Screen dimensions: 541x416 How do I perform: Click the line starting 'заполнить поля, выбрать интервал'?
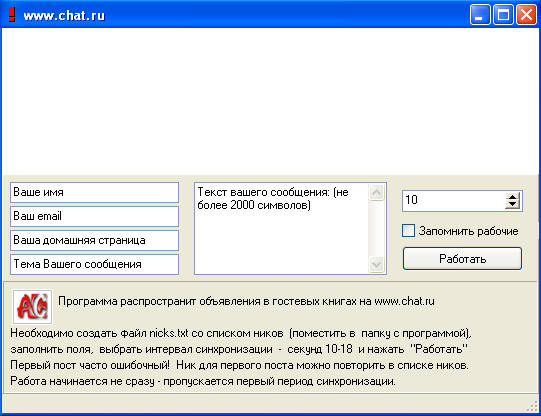tap(239, 349)
